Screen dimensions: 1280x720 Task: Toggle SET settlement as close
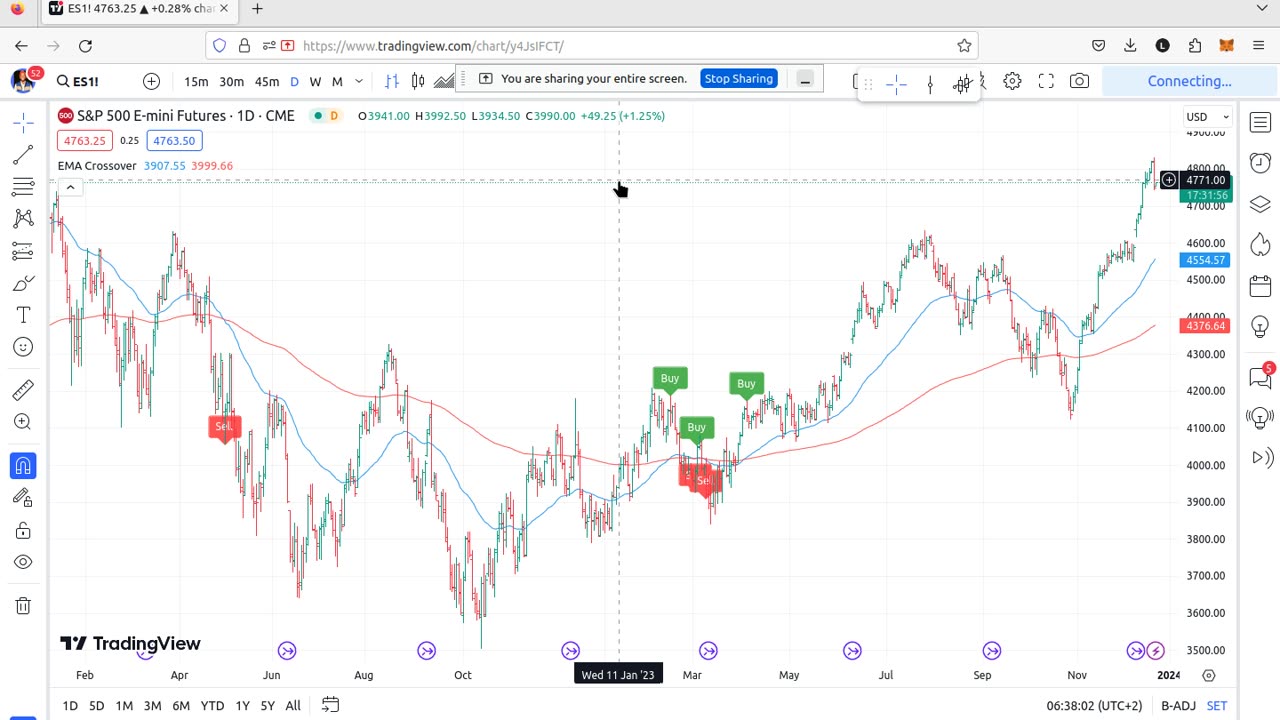[x=1216, y=706]
